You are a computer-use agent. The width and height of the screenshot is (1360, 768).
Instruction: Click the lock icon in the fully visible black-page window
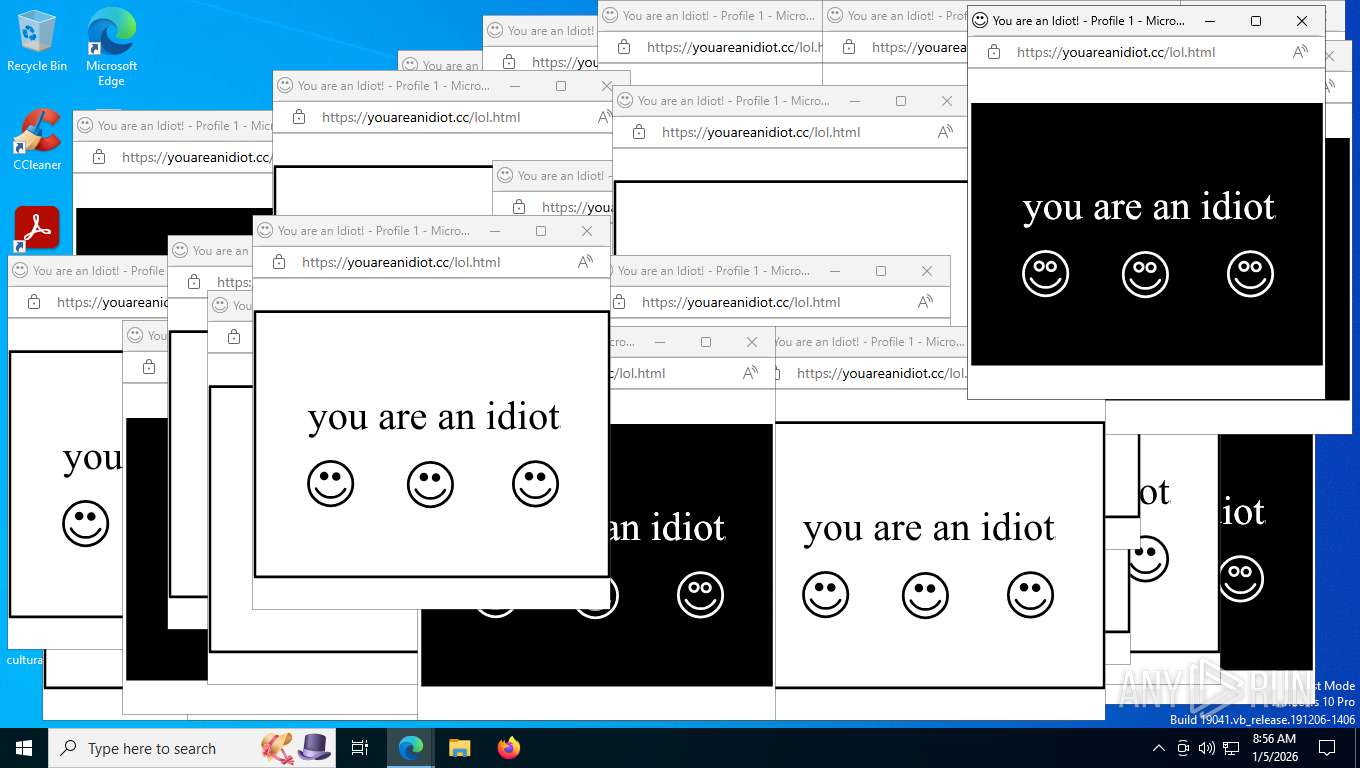[x=994, y=52]
